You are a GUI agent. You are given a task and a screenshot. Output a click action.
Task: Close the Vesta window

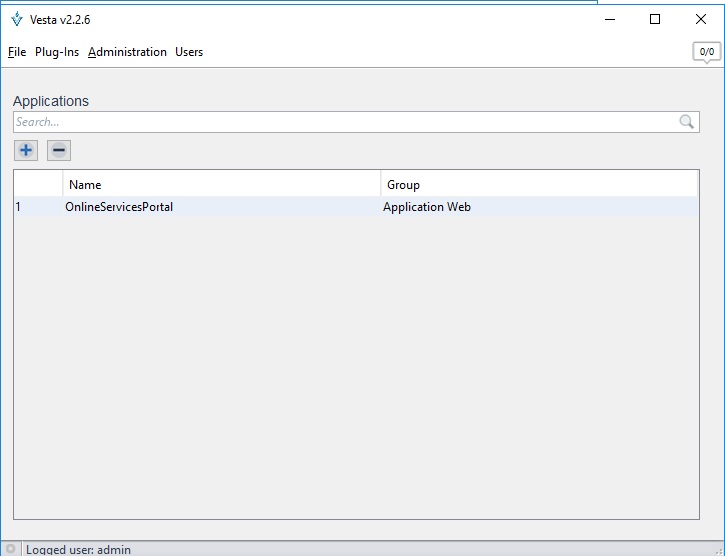click(701, 19)
